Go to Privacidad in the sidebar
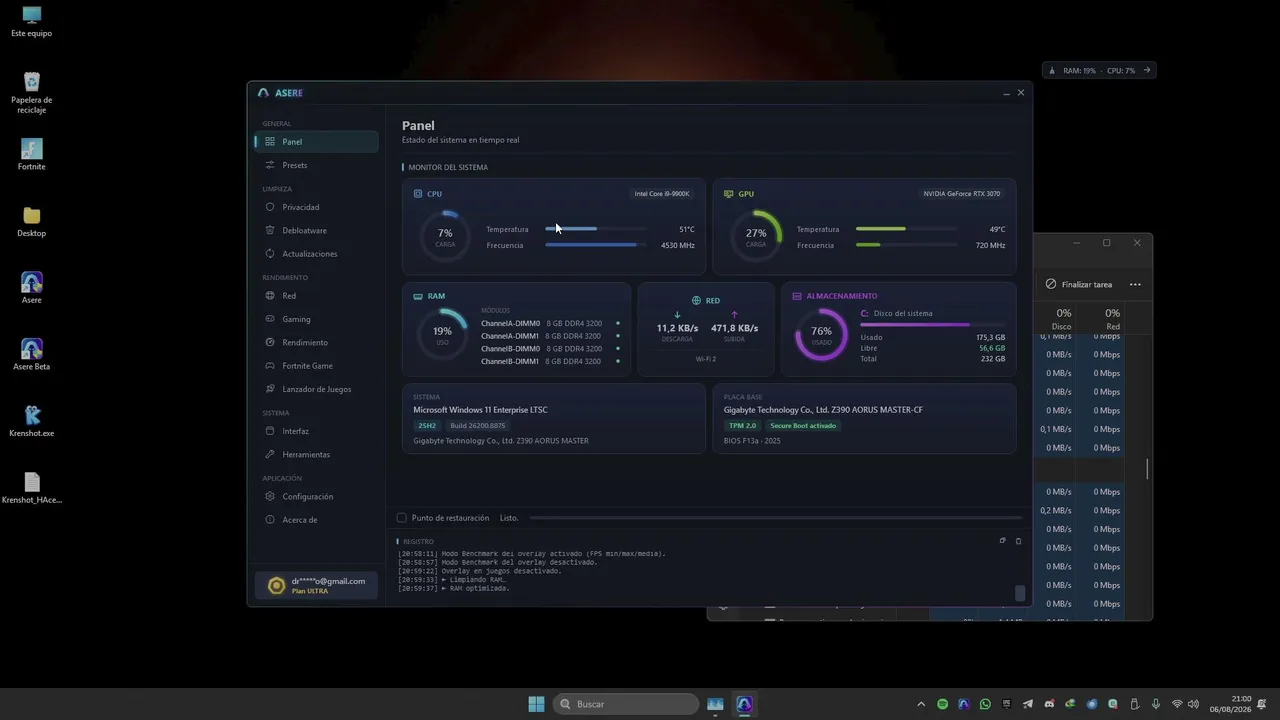Viewport: 1280px width, 720px height. coord(316,207)
